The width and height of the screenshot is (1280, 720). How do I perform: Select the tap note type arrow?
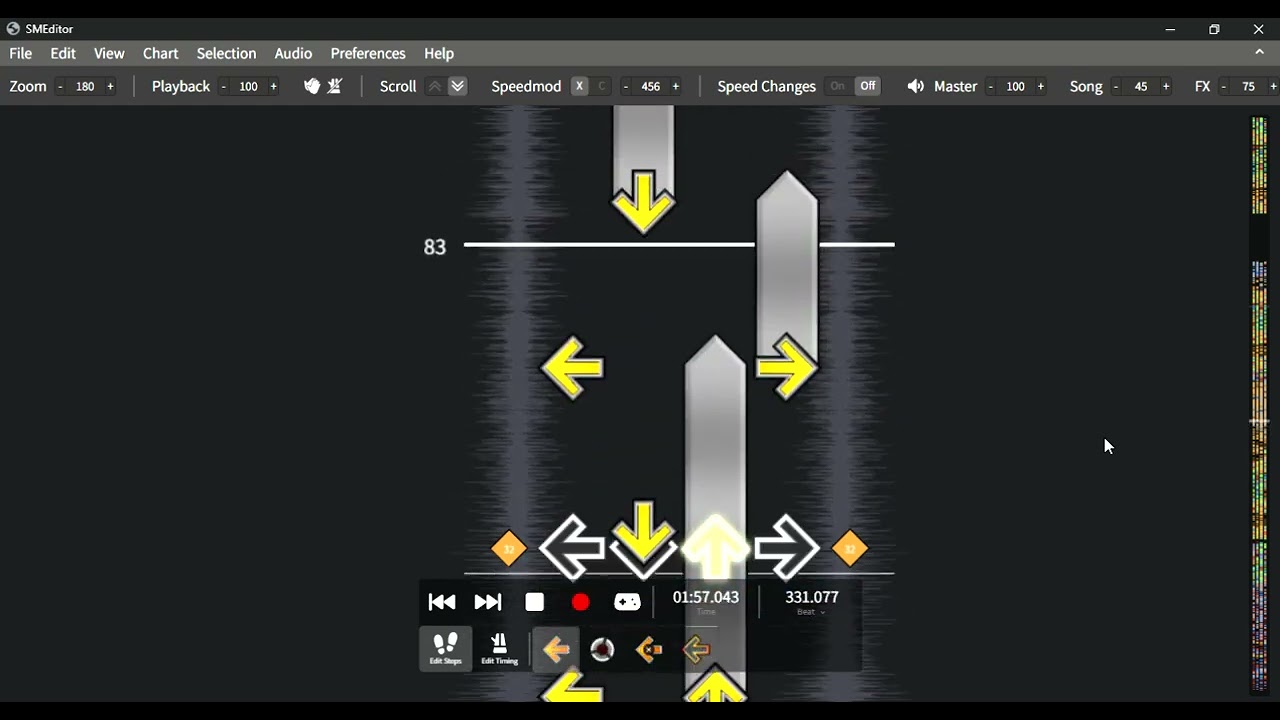click(556, 650)
